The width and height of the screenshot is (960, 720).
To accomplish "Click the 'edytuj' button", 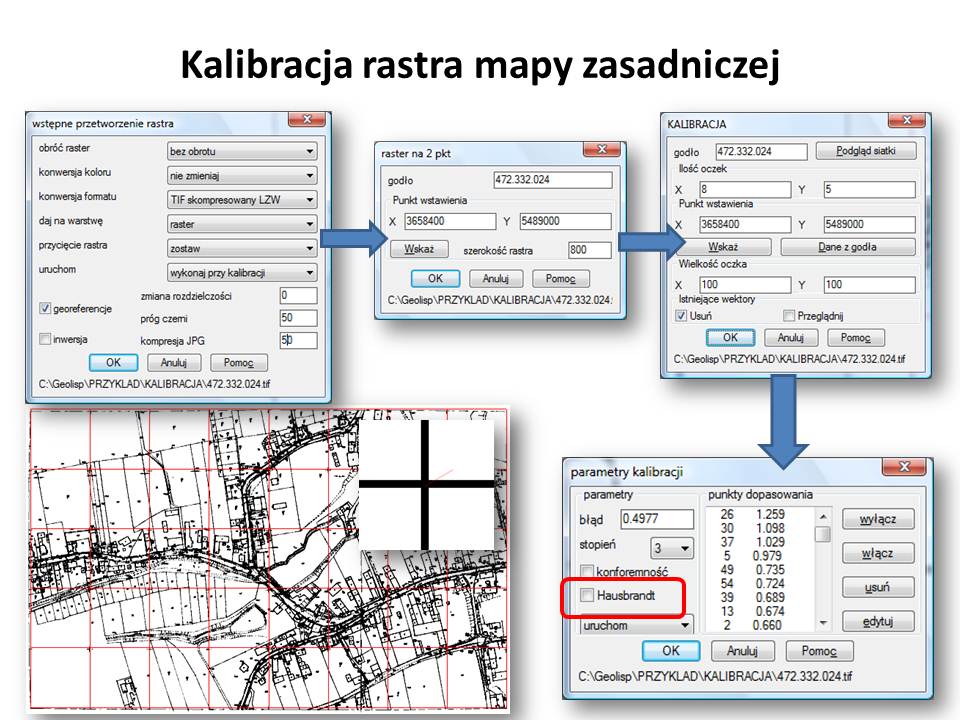I will (878, 622).
